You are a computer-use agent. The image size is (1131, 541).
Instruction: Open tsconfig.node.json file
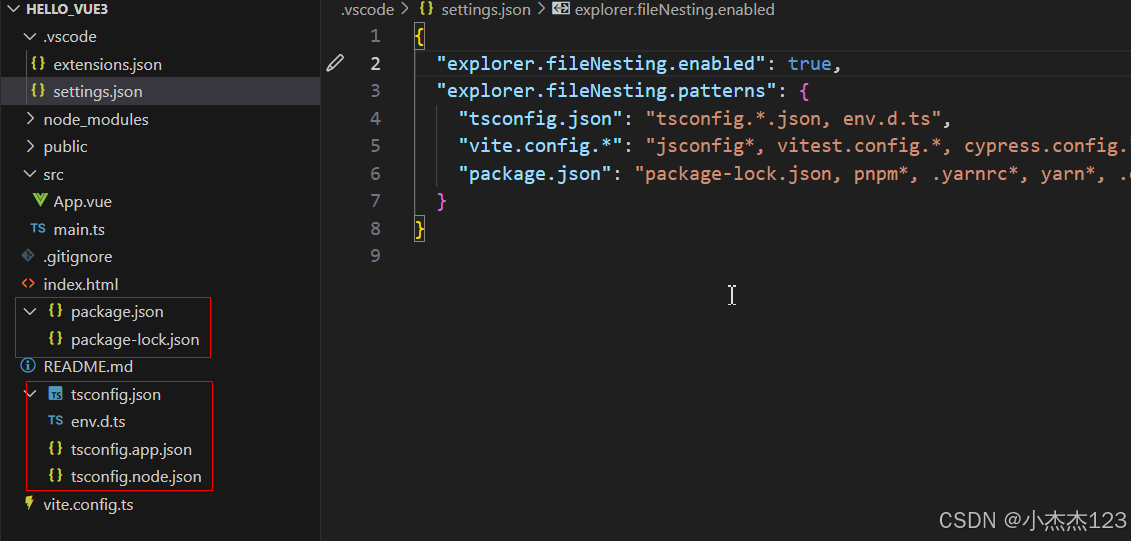pyautogui.click(x=136, y=477)
